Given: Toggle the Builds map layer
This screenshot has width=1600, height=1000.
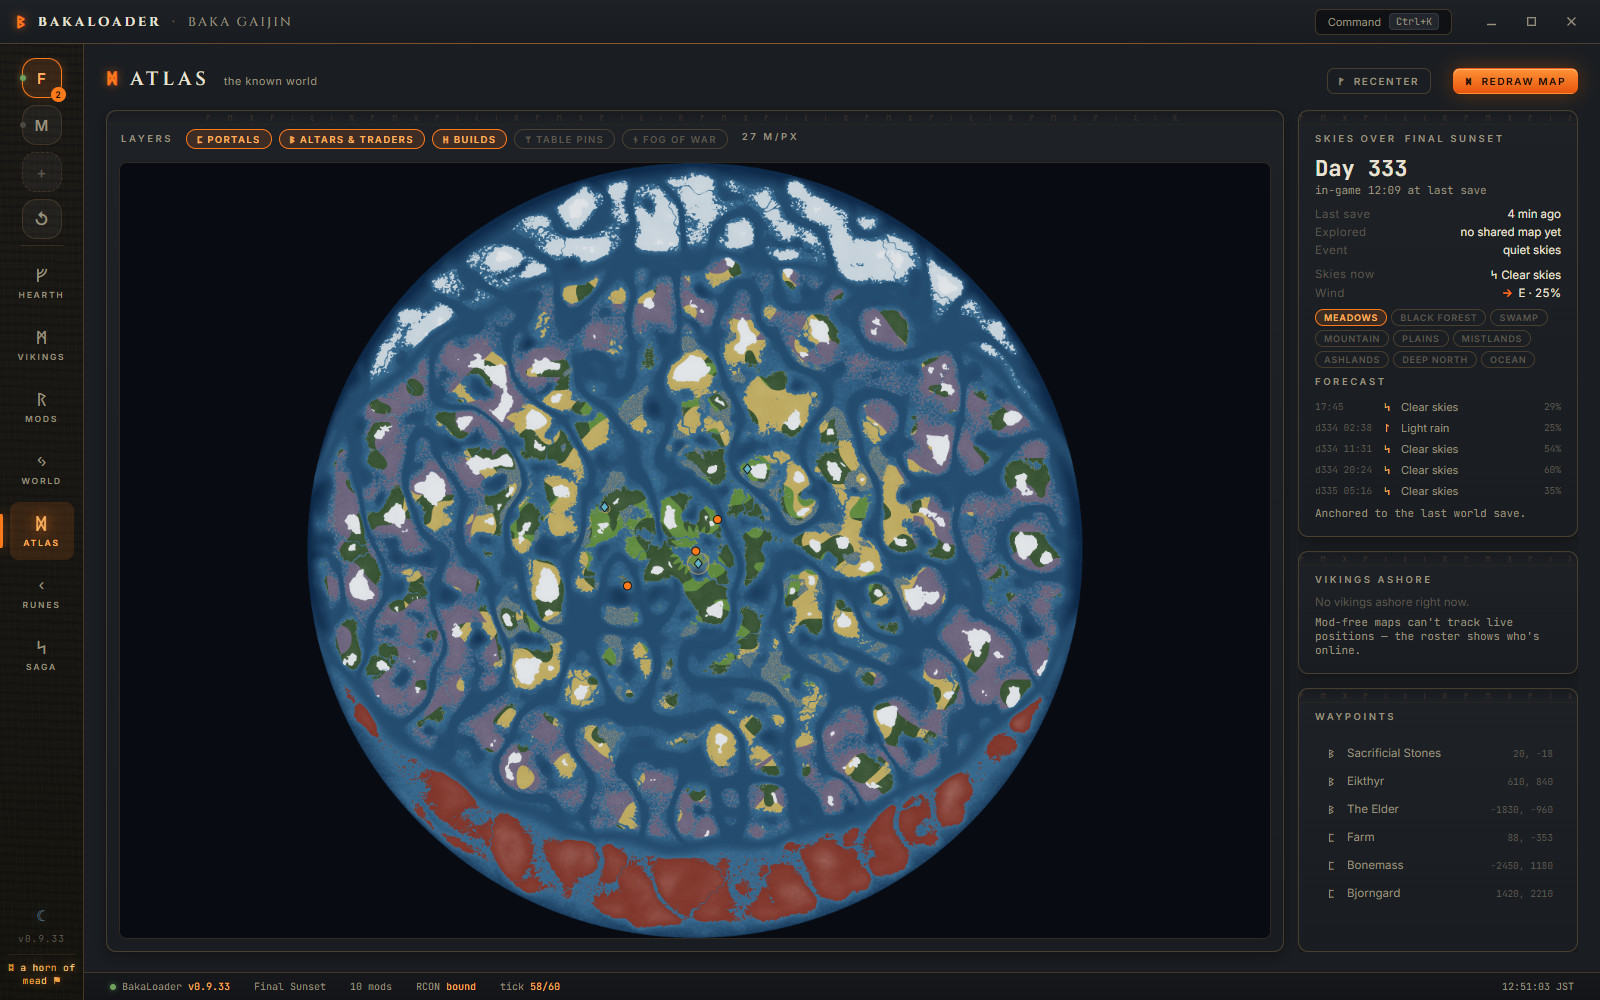Looking at the screenshot, I should pos(469,139).
